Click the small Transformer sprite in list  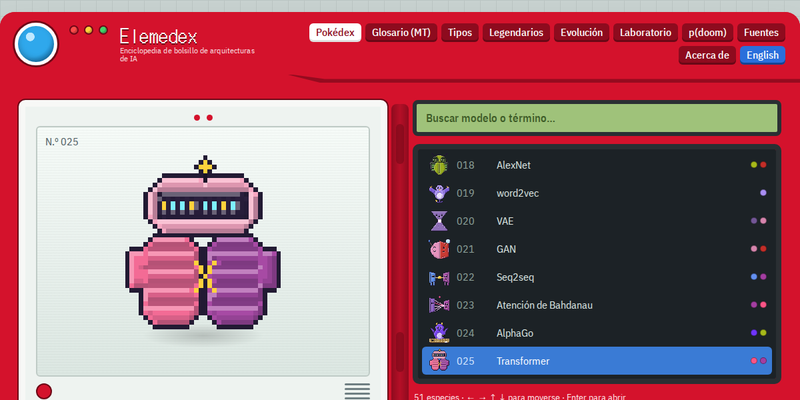439,361
